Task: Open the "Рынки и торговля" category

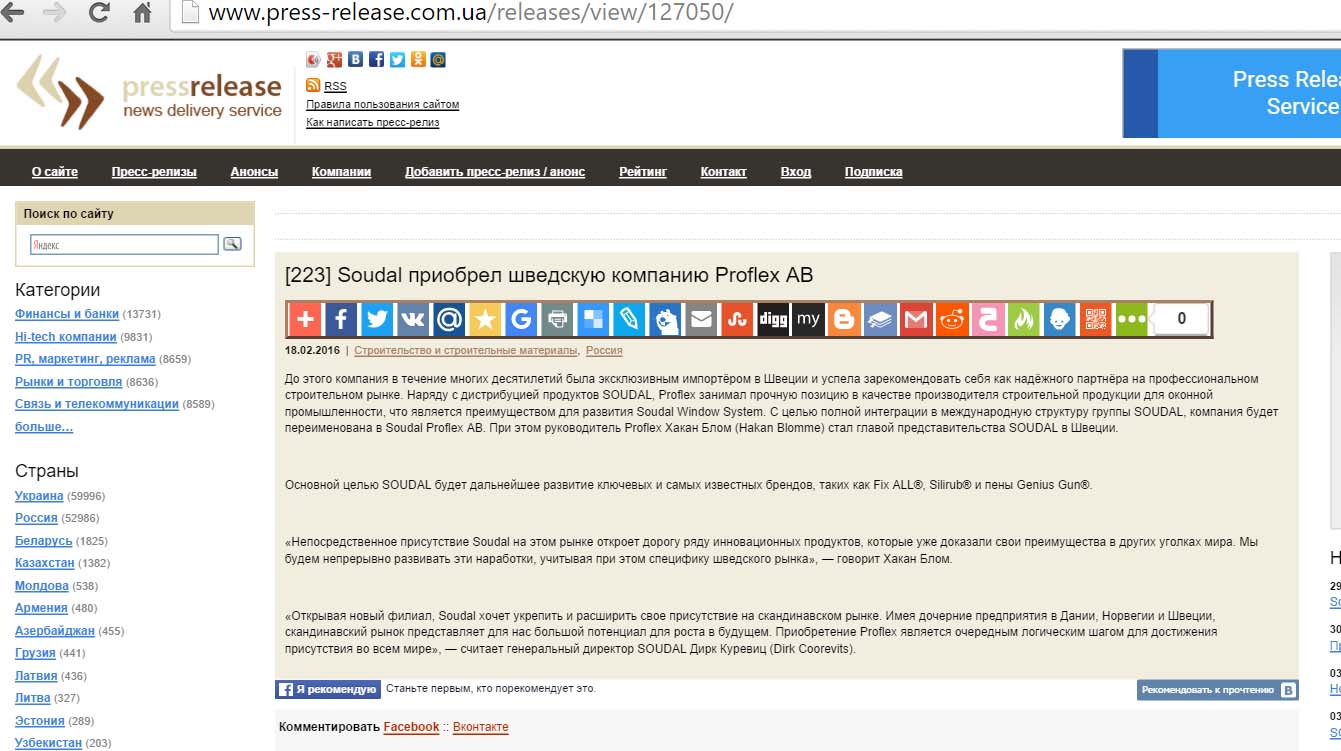Action: [68, 382]
